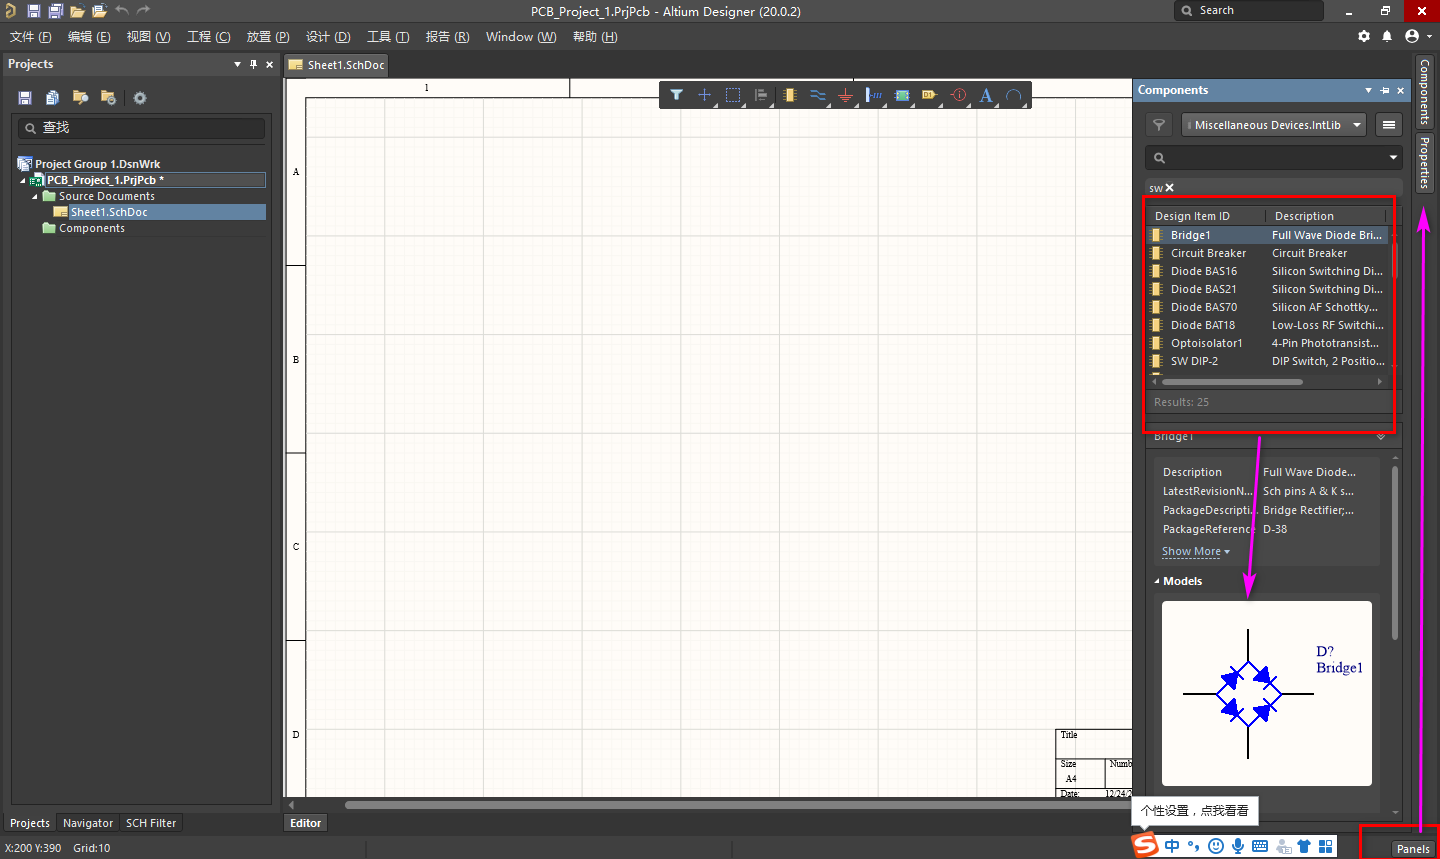Switch to the SCH Filter tab
The height and width of the screenshot is (859, 1440).
(x=151, y=823)
